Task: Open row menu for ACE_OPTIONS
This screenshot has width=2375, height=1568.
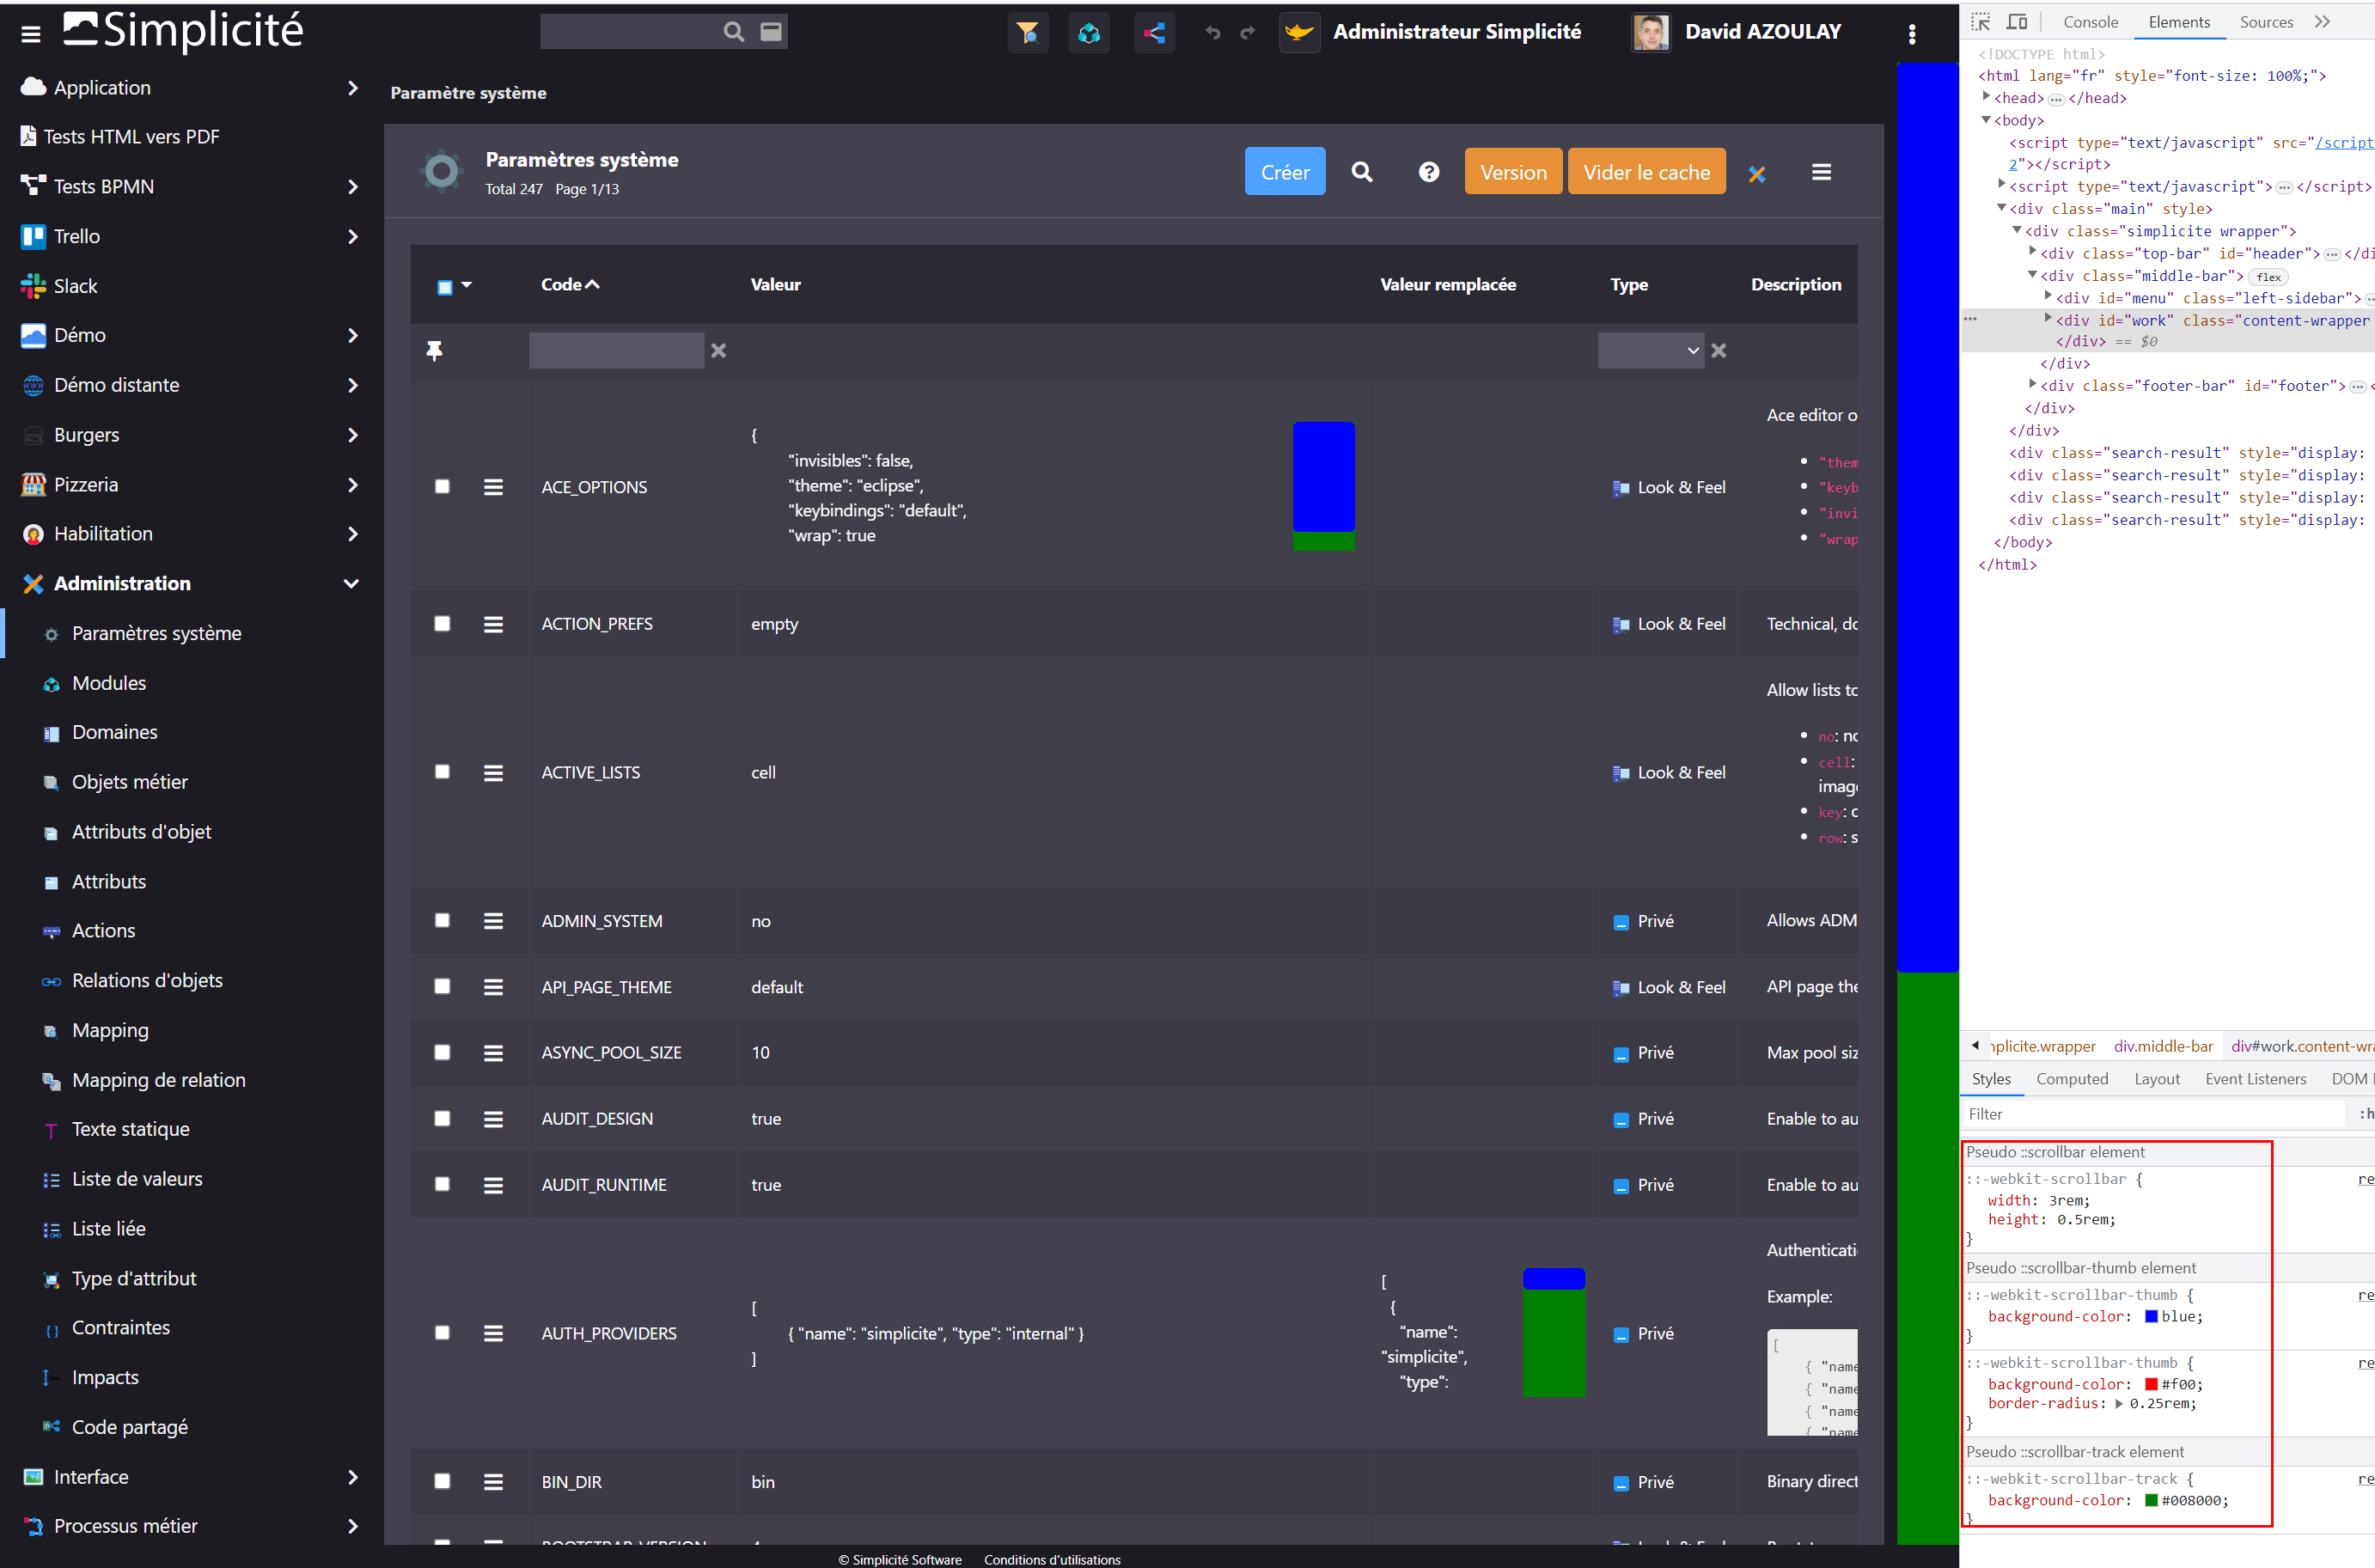Action: (493, 487)
